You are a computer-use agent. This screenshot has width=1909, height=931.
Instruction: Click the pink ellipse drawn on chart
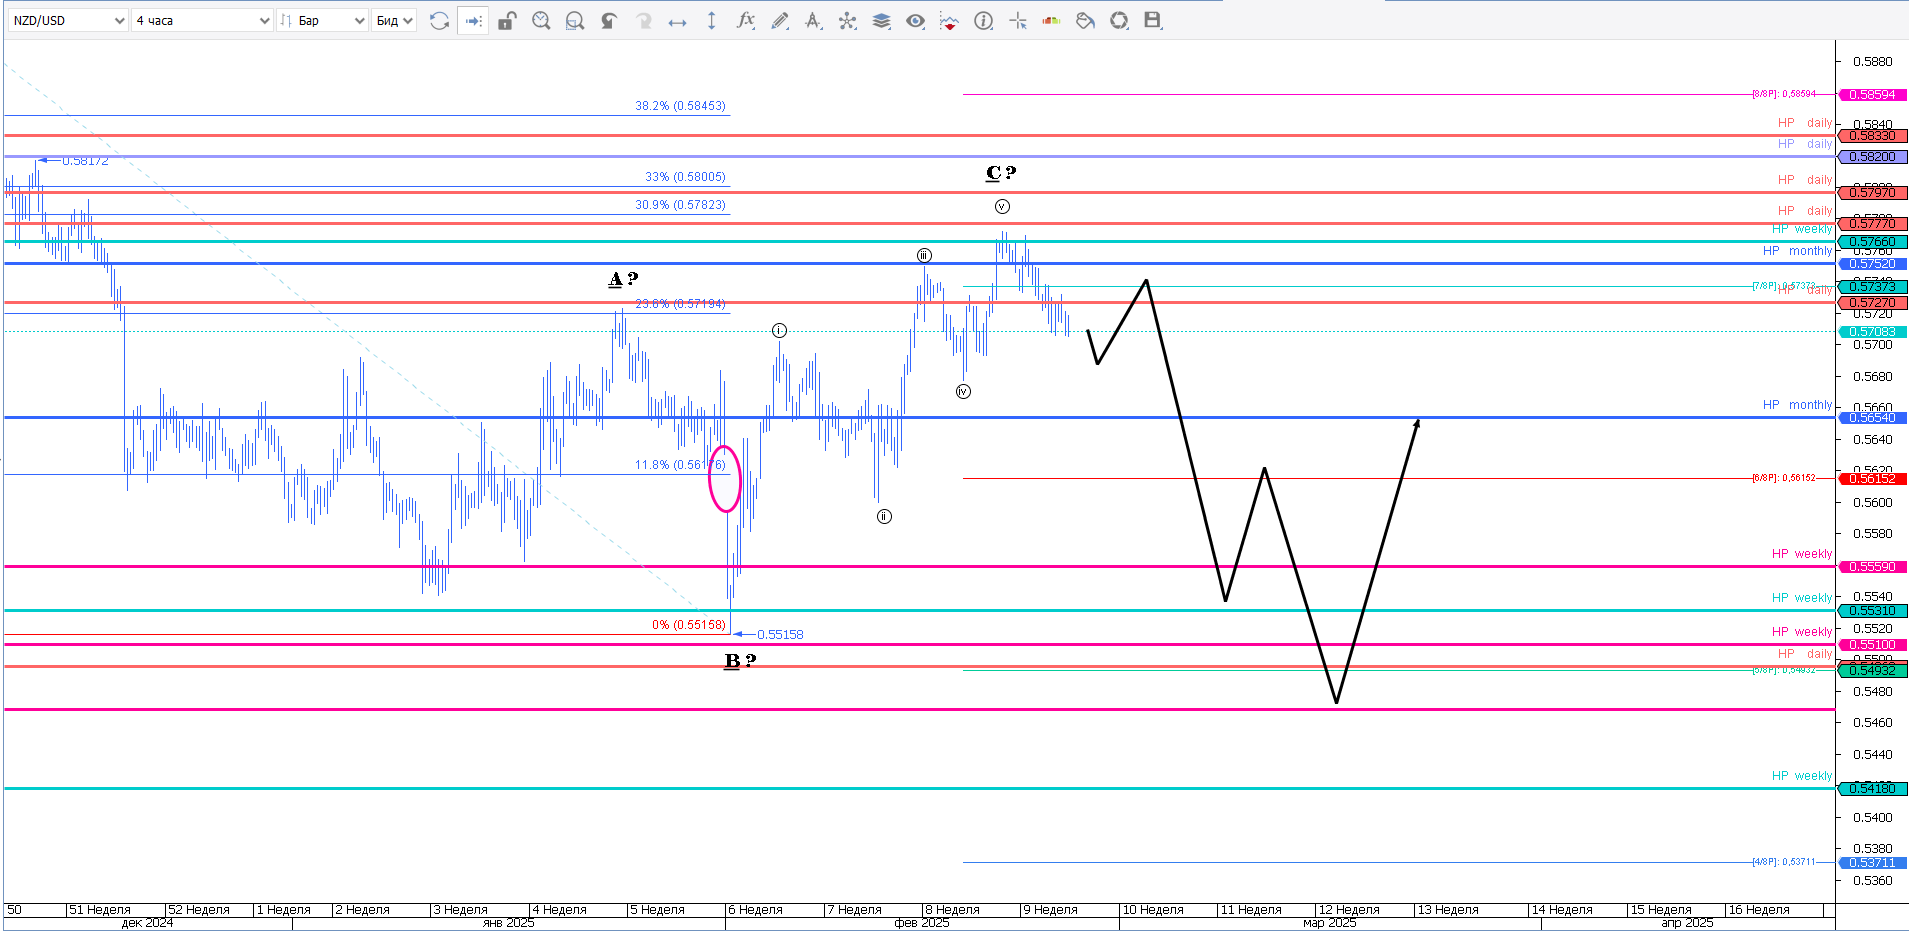(725, 478)
